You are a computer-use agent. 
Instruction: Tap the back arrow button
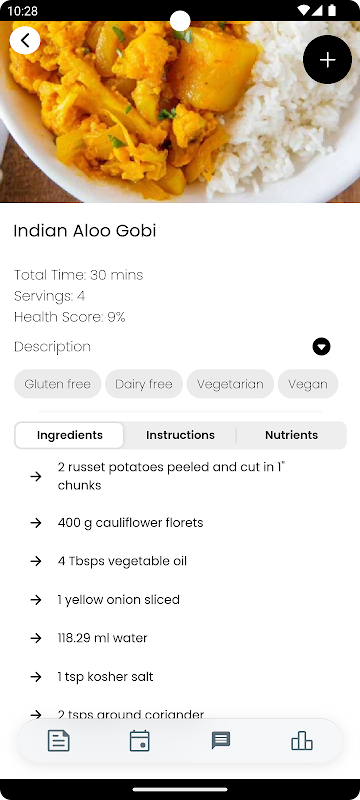(x=25, y=40)
